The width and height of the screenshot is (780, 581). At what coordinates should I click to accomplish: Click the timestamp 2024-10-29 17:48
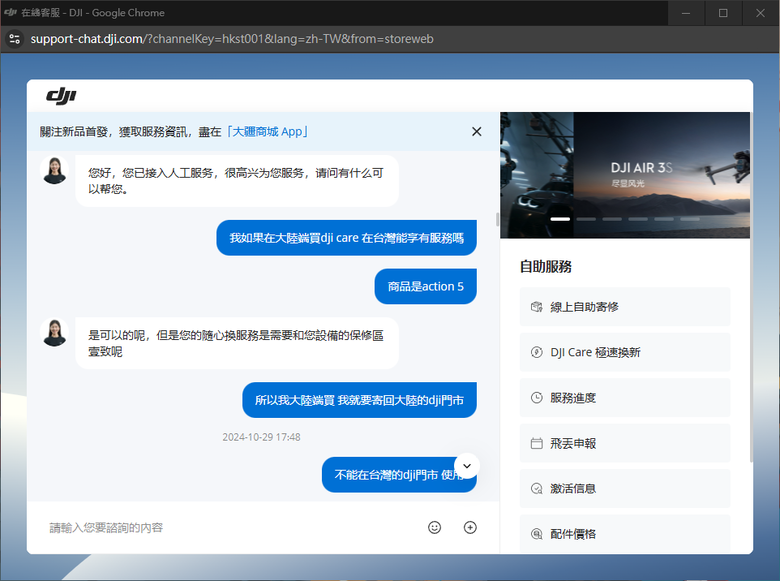click(261, 437)
